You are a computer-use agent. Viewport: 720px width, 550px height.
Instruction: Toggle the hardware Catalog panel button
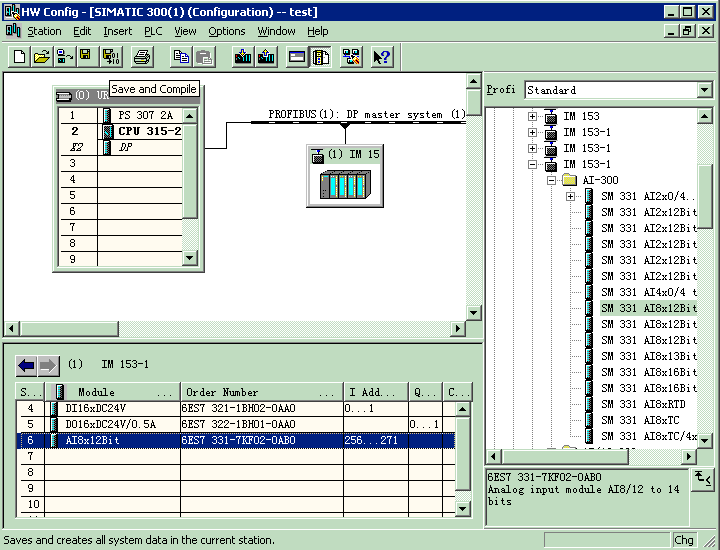pyautogui.click(x=320, y=57)
